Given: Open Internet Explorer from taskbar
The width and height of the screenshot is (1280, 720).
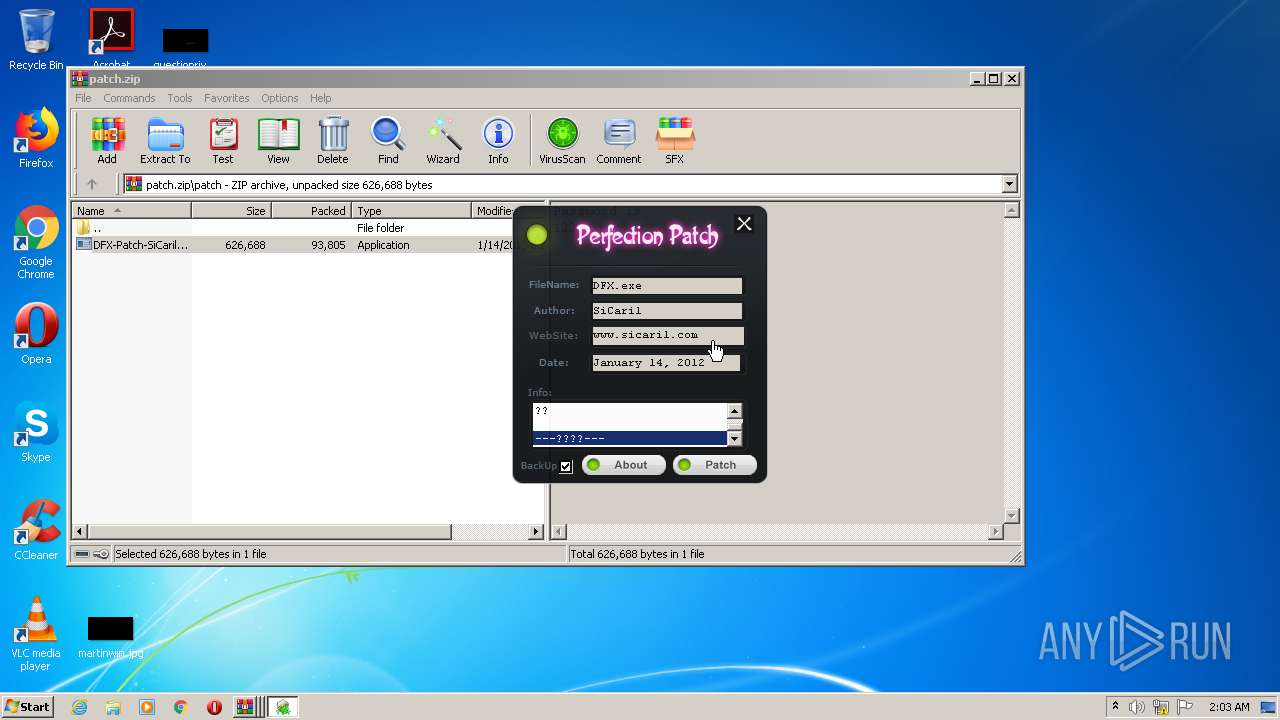Looking at the screenshot, I should click(79, 707).
